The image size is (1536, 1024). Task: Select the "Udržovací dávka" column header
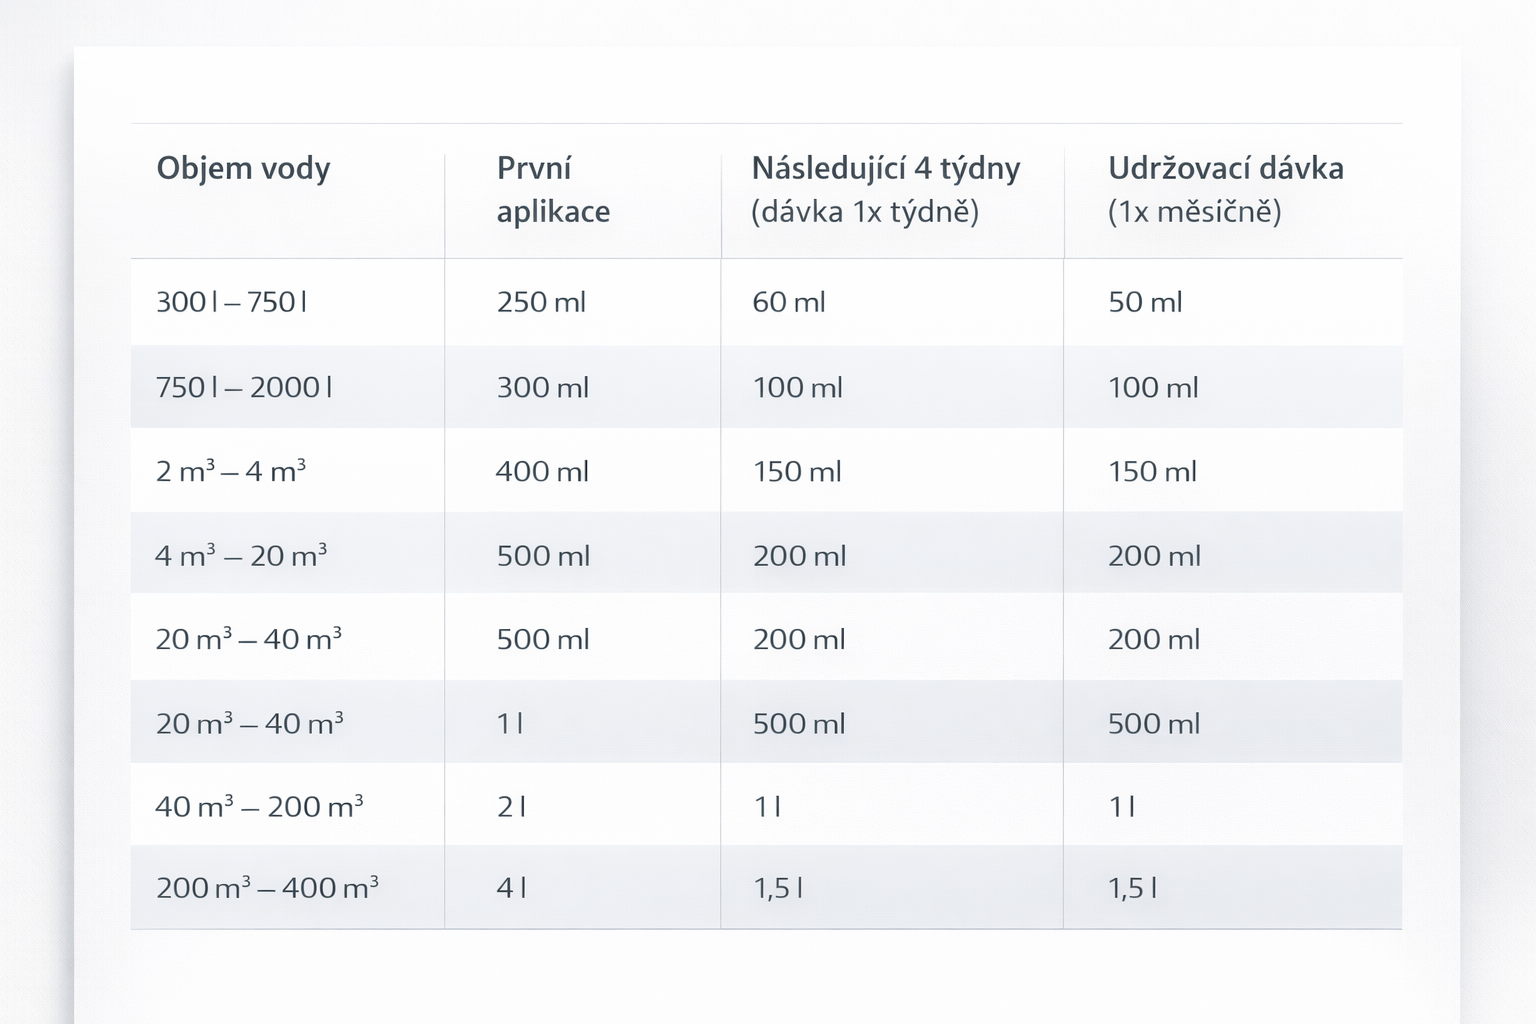tap(1225, 168)
